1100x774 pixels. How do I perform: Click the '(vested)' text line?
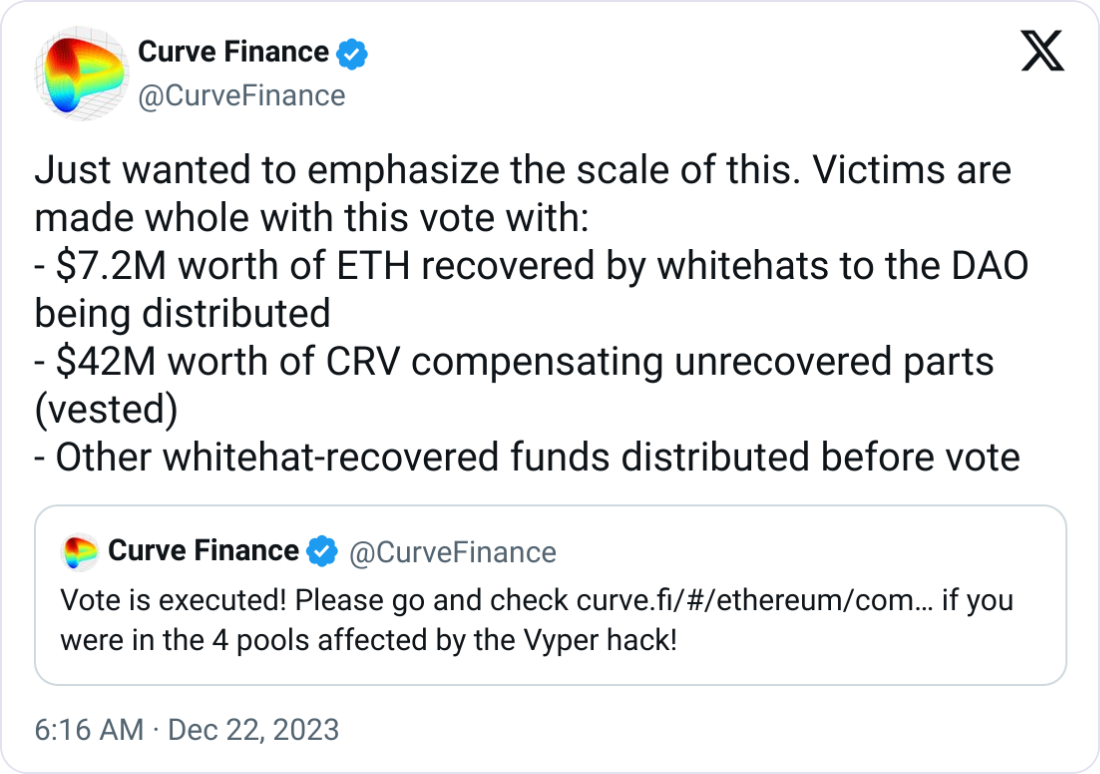106,410
